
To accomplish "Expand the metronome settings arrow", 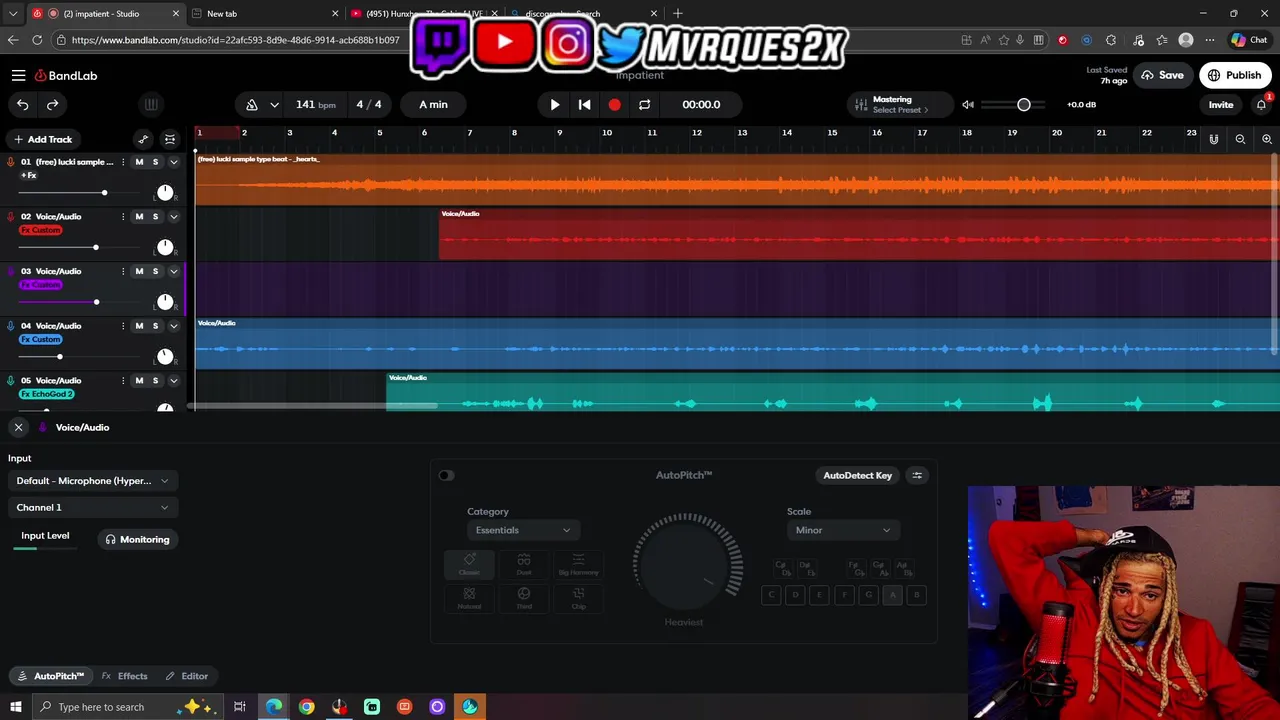I will (x=274, y=104).
